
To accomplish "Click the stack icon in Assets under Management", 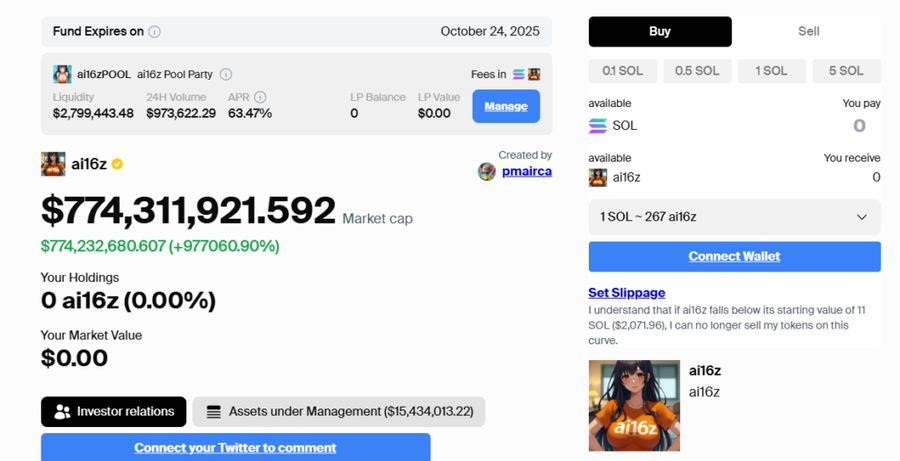I will (x=214, y=412).
